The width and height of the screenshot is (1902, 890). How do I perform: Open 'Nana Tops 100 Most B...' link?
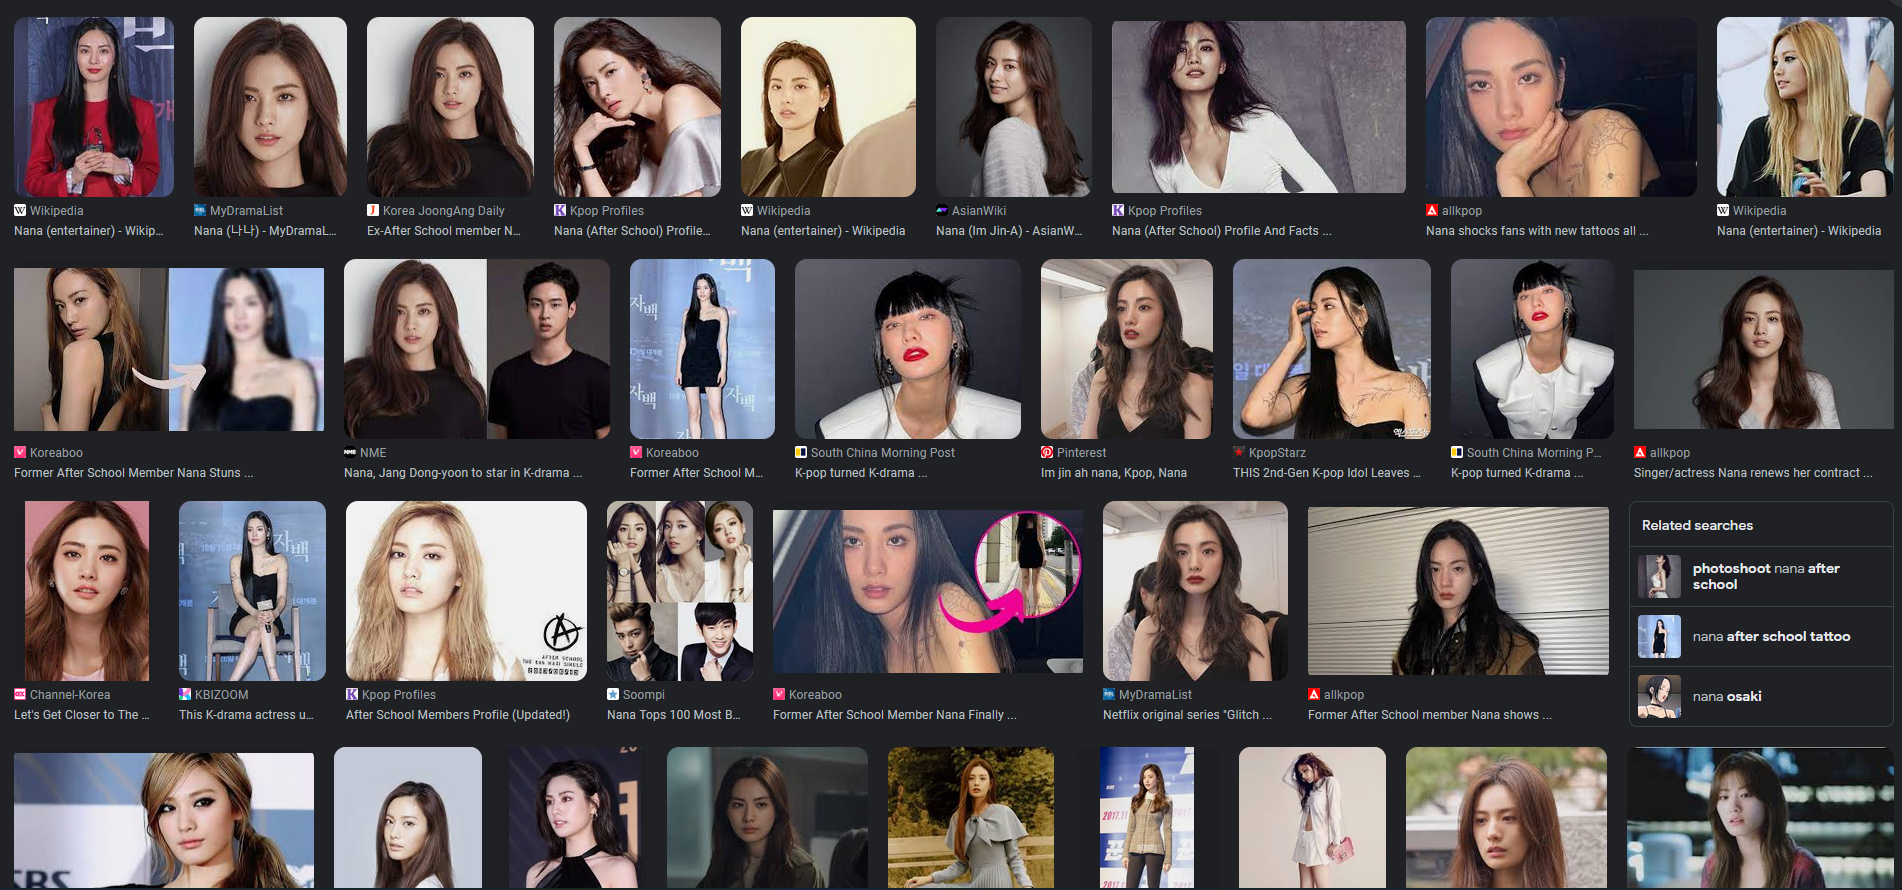click(x=673, y=715)
